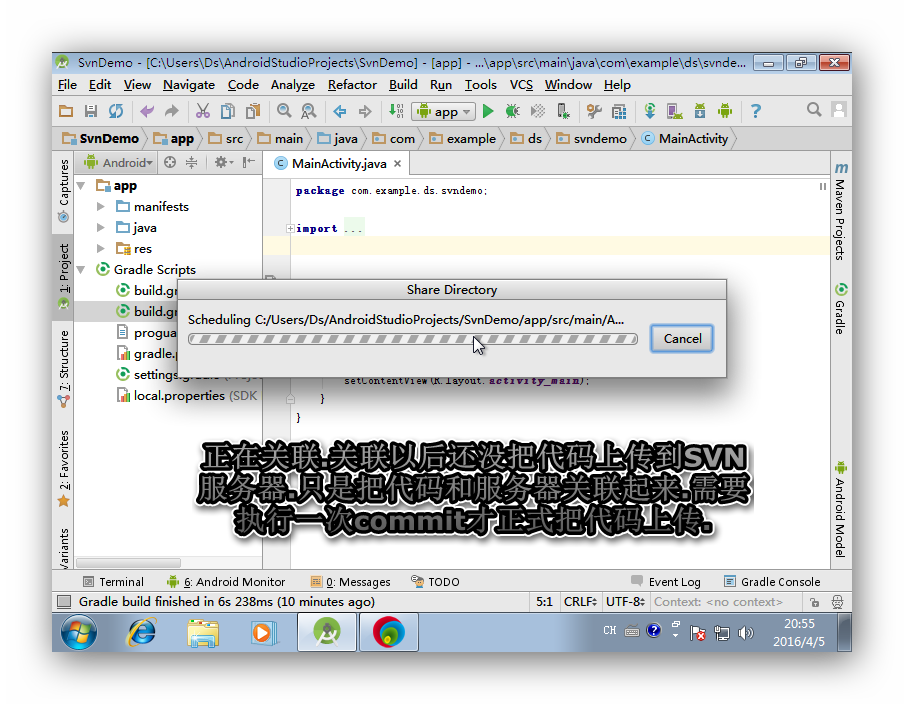Viewport: 904px width, 704px height.
Task: Toggle the Terminal tool window
Action: [x=113, y=581]
